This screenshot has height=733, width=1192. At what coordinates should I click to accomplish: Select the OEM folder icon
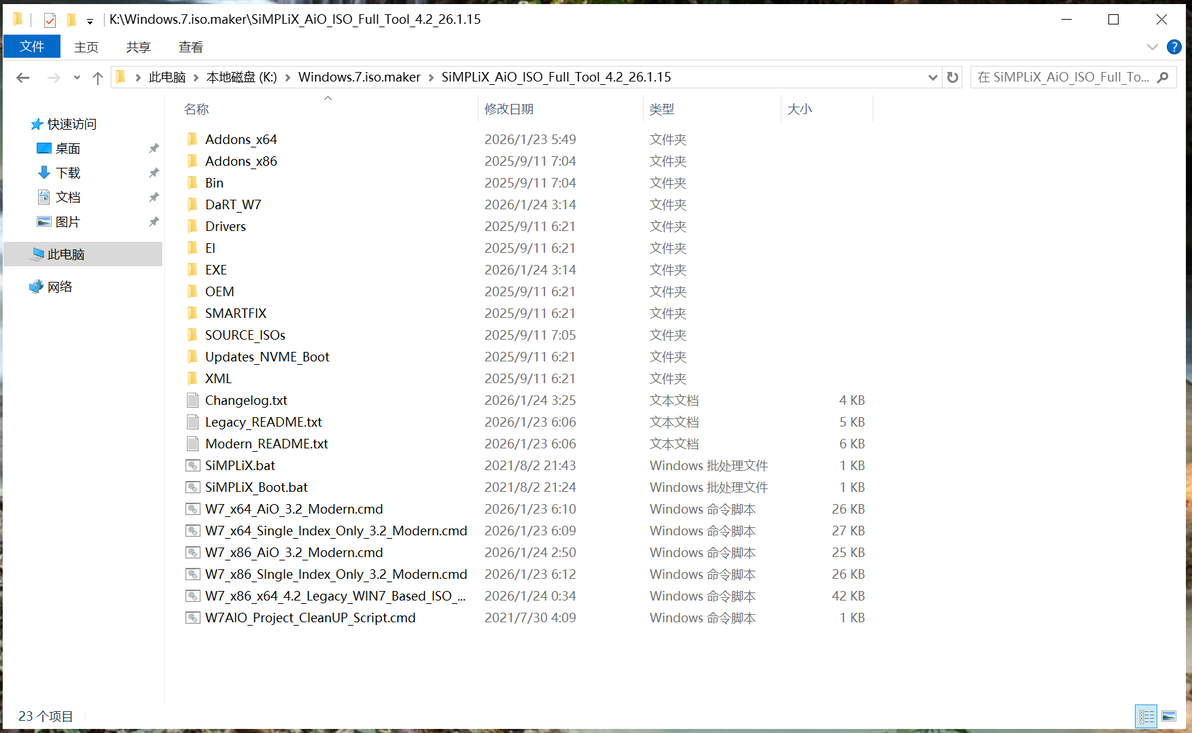pyautogui.click(x=192, y=291)
